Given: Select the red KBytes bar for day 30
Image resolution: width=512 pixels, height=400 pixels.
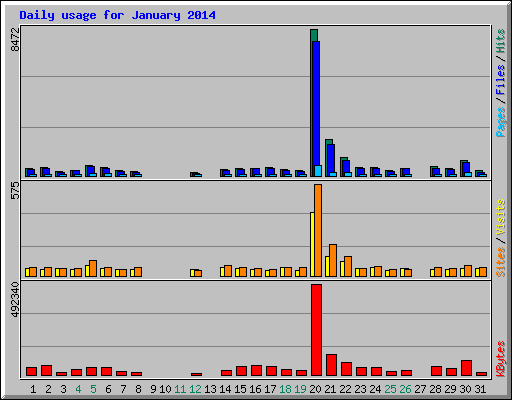Looking at the screenshot, I should [x=466, y=368].
